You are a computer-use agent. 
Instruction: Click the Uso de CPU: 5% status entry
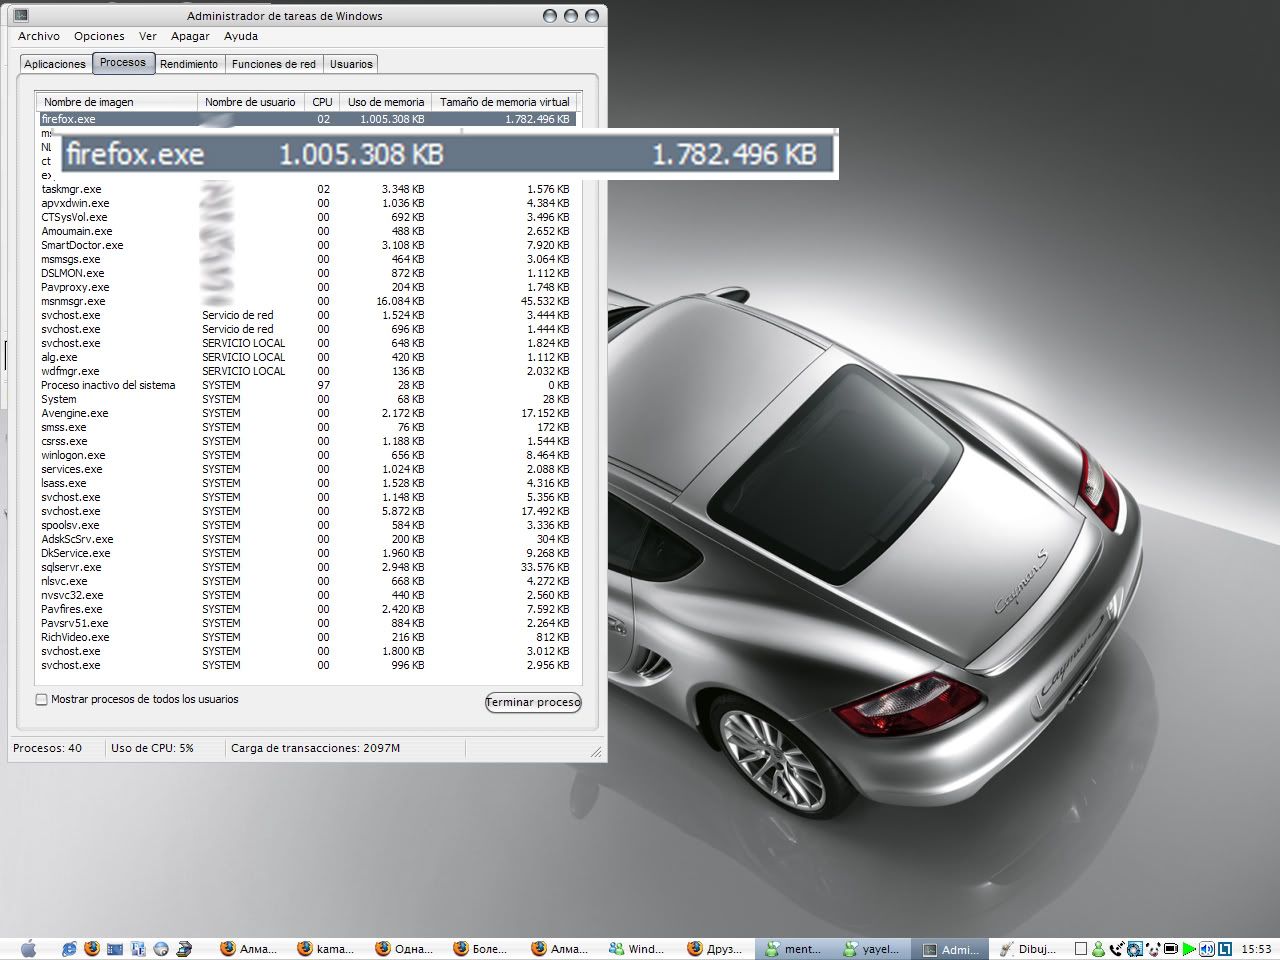point(152,748)
